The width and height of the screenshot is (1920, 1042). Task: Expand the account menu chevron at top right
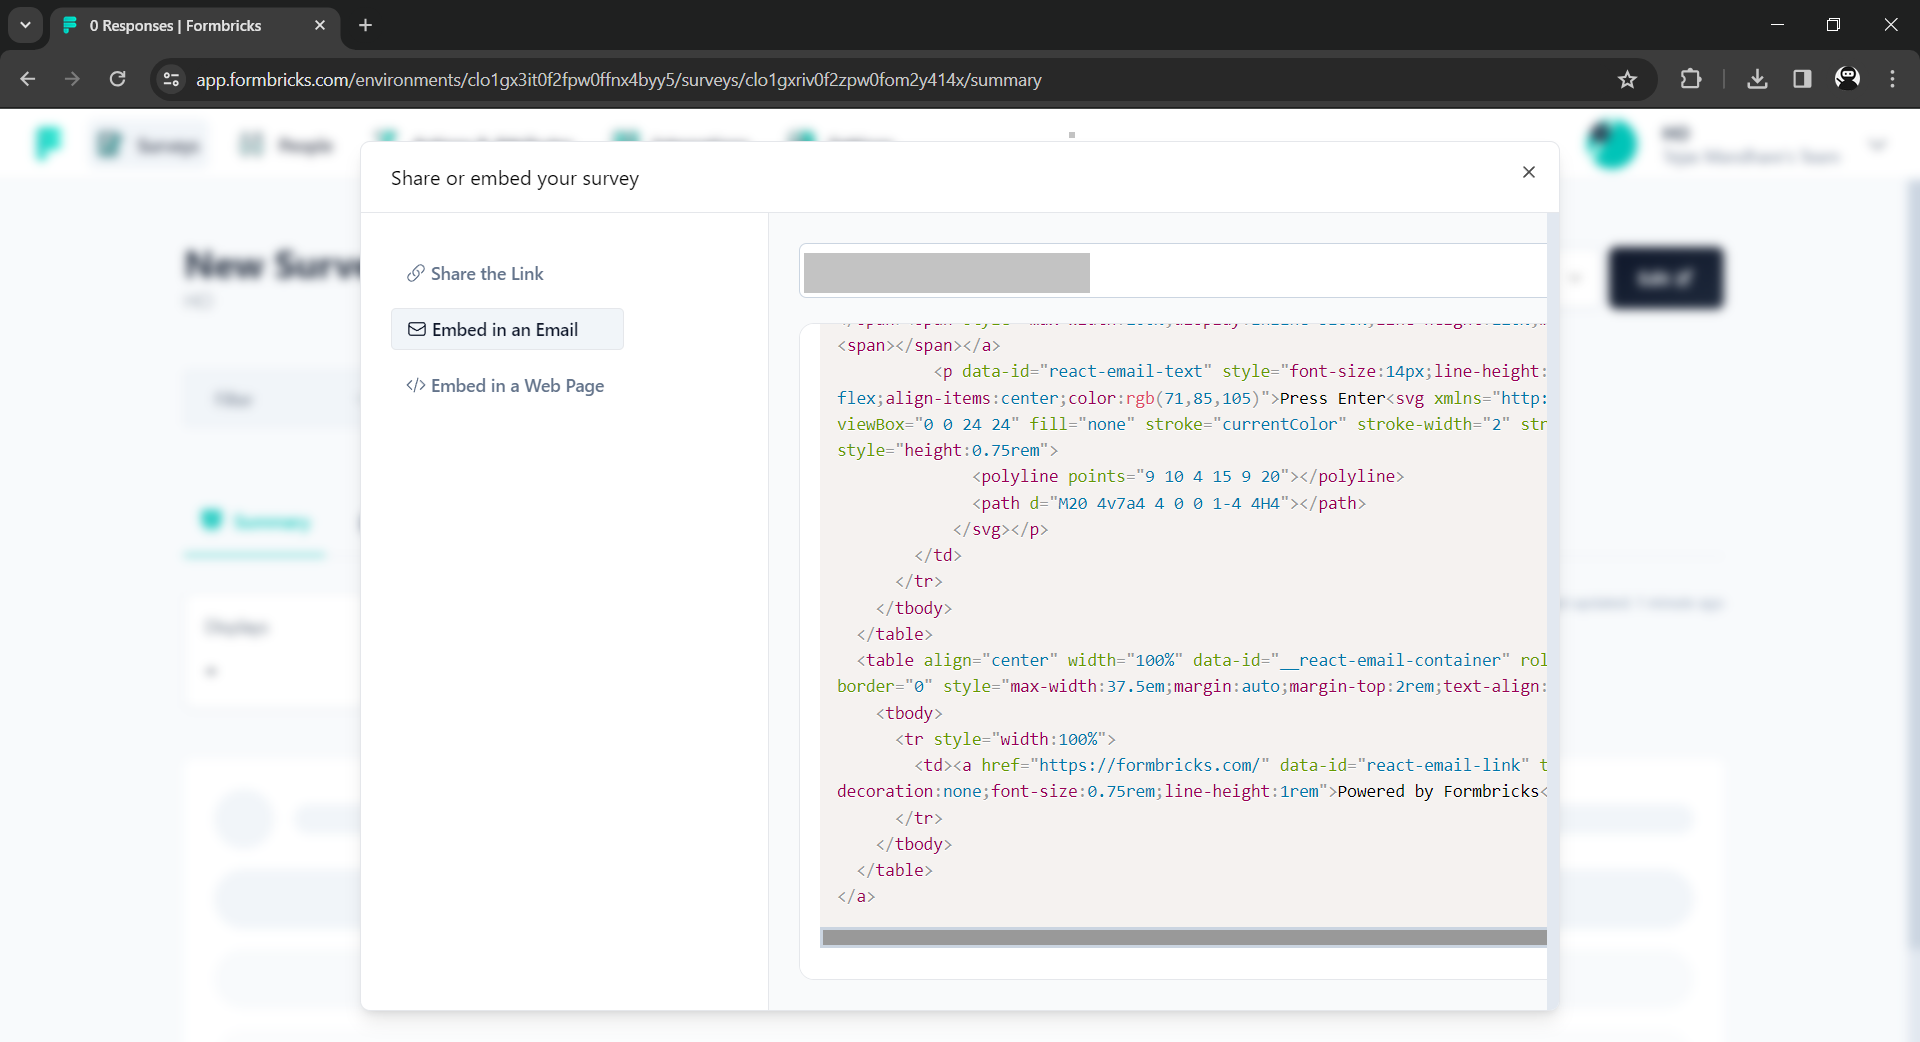pyautogui.click(x=1878, y=144)
